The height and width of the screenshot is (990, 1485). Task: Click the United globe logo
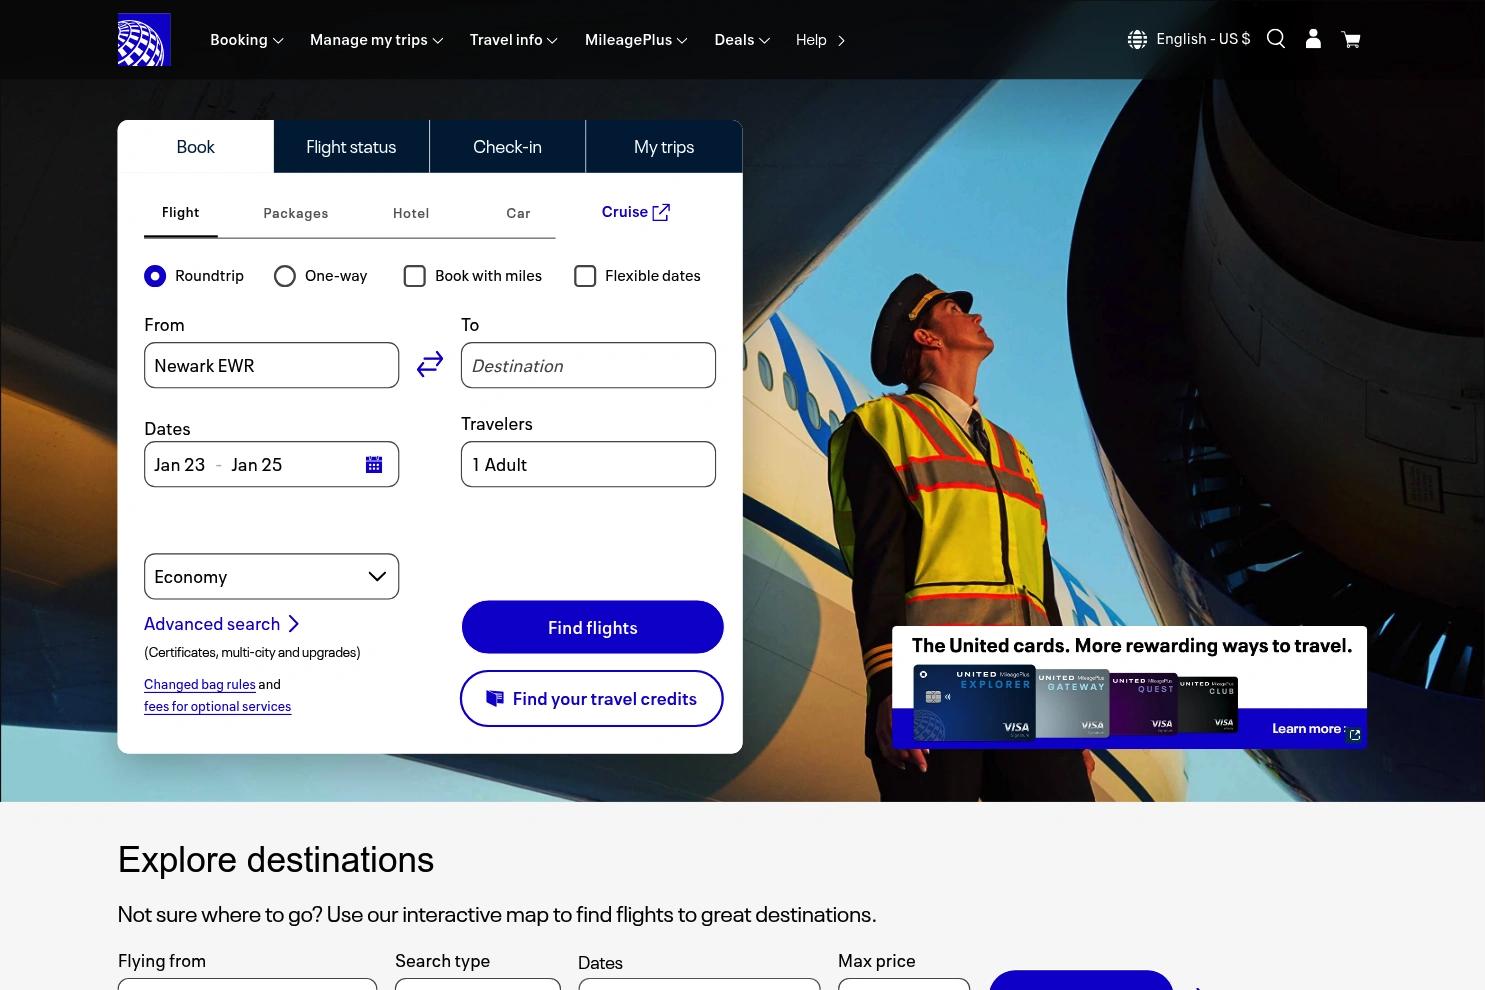(144, 40)
